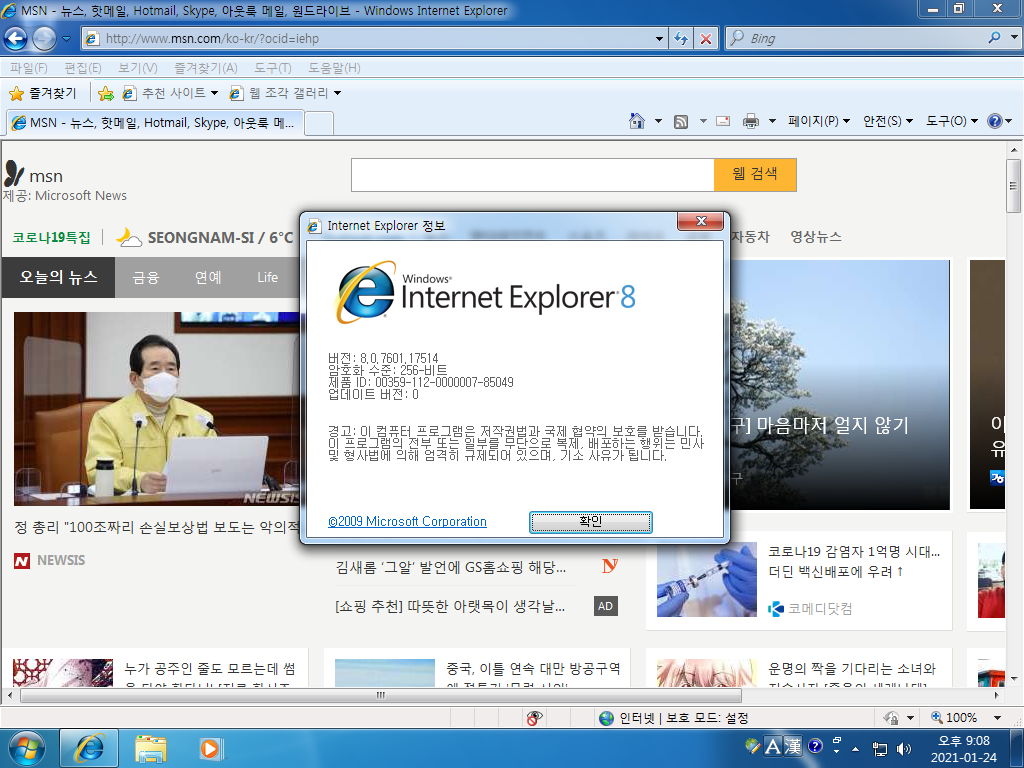Click the 웹 검색 button
1024x768 pixels.
tap(755, 175)
